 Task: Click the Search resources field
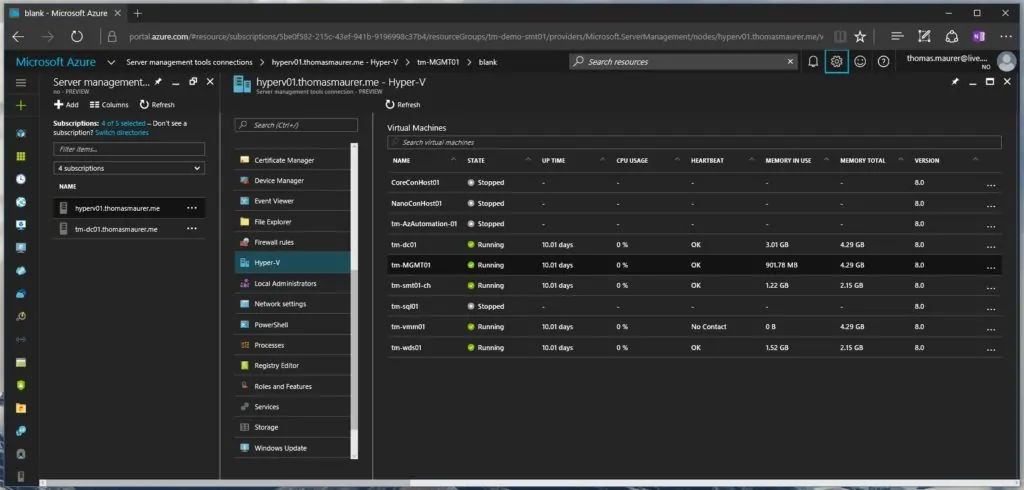[684, 62]
